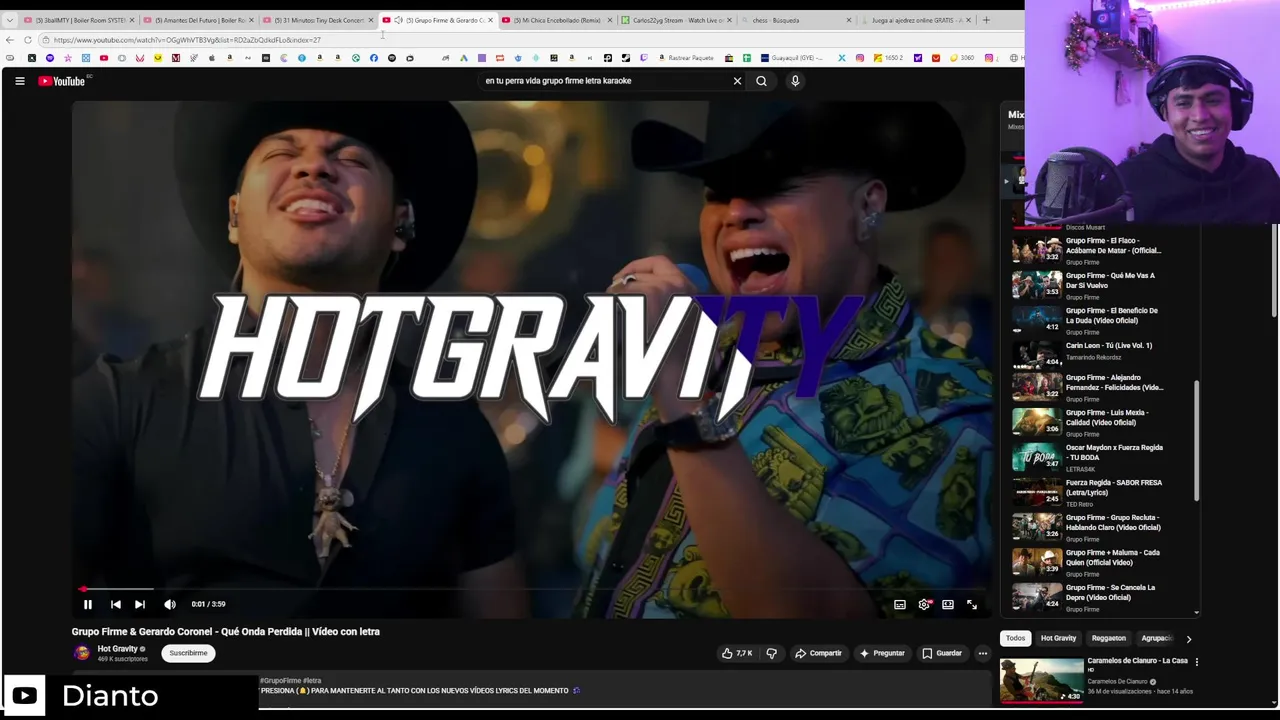The image size is (1280, 720).
Task: Close the Grupo Firme & Gerardo tab
Action: [x=490, y=20]
